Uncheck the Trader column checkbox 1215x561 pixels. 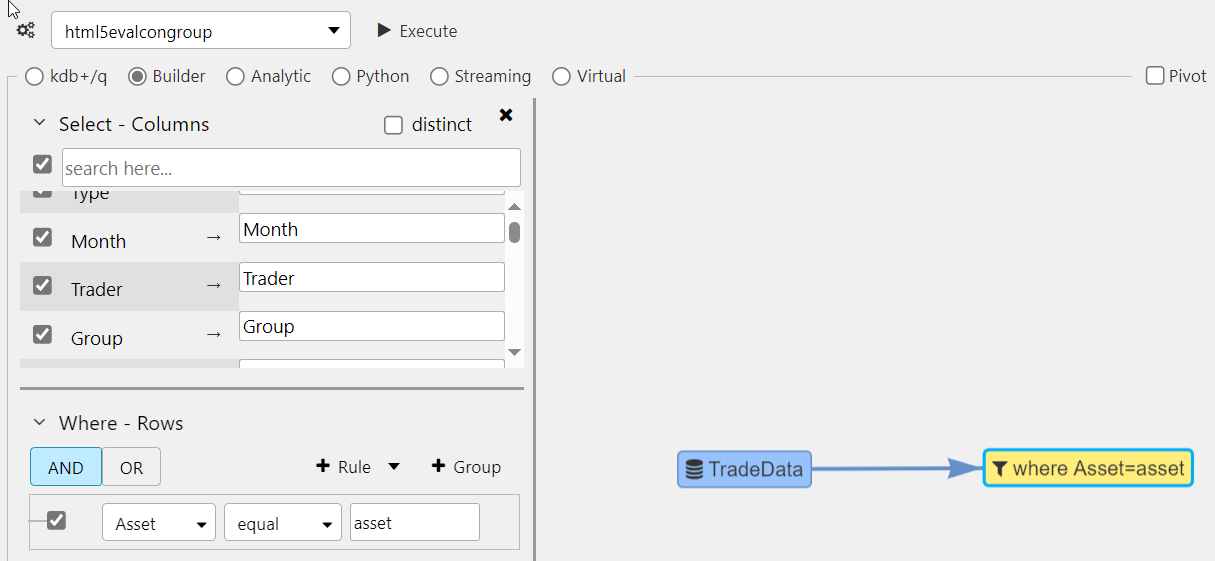click(43, 286)
